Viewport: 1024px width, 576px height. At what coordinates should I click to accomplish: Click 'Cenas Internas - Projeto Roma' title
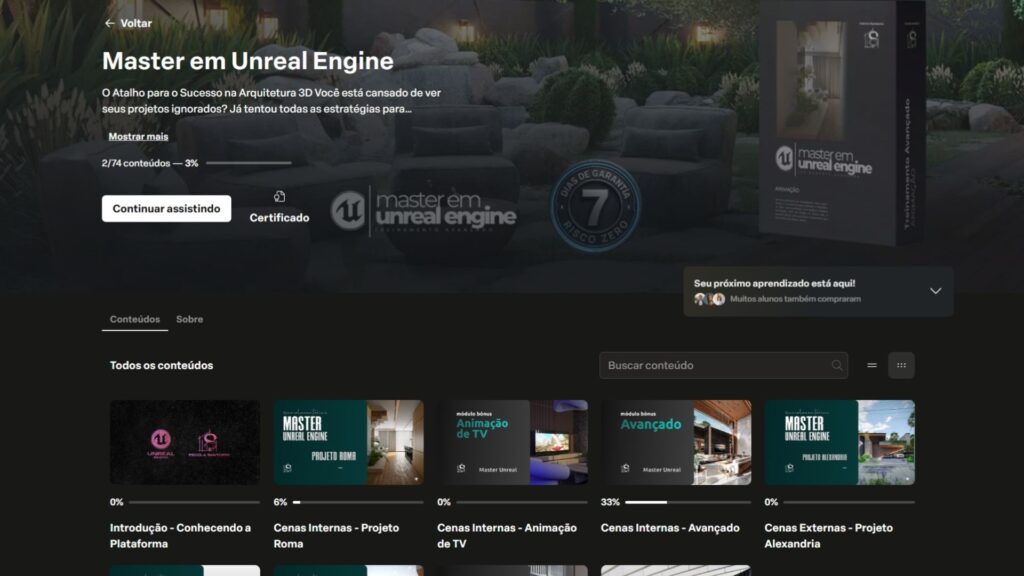tap(336, 536)
